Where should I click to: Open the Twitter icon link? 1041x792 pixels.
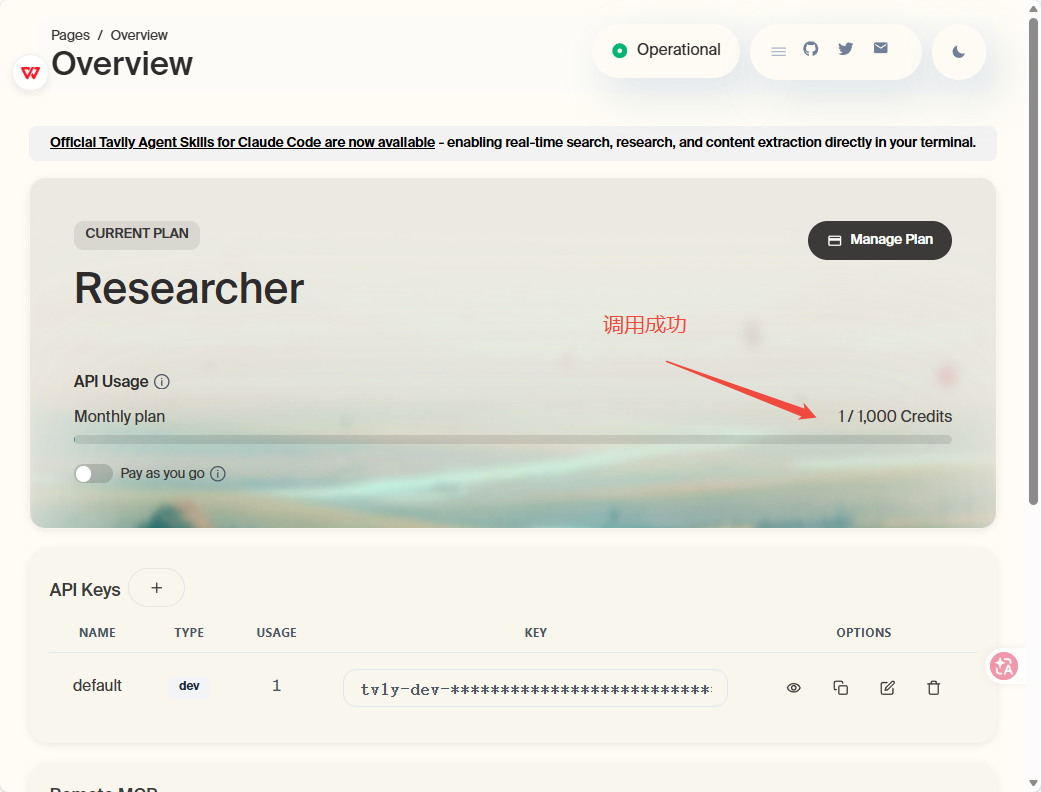tap(845, 48)
